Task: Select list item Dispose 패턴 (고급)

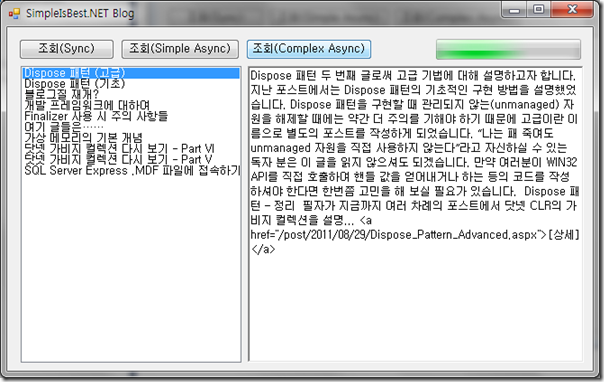Action: [x=131, y=73]
